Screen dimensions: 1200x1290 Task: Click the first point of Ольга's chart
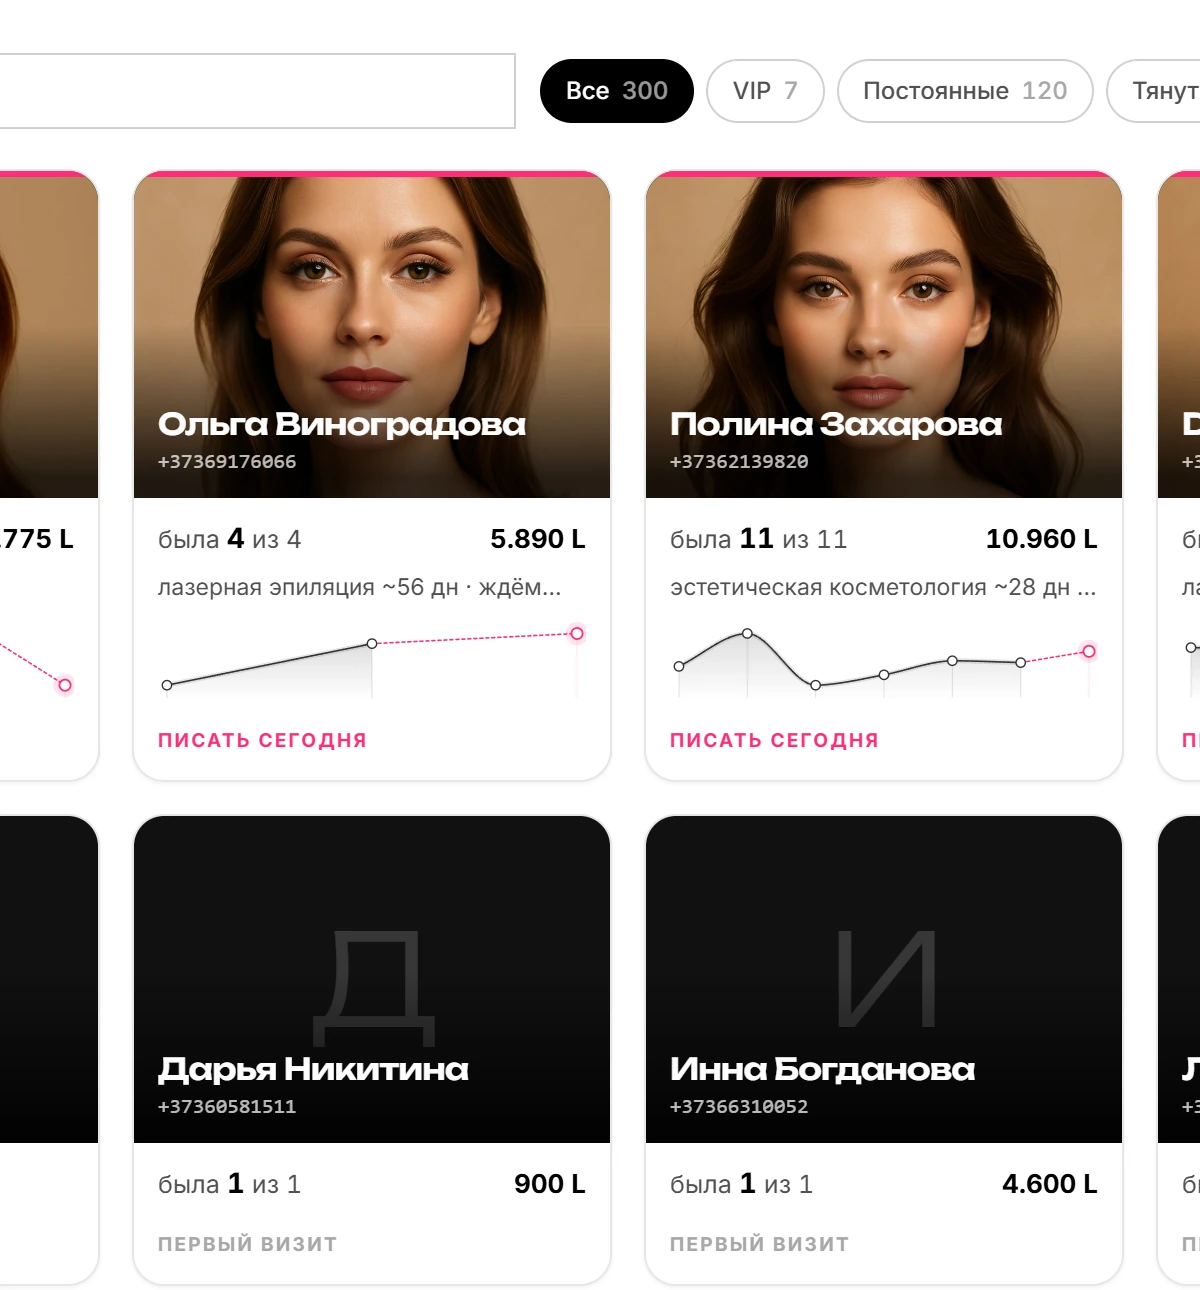click(x=167, y=685)
